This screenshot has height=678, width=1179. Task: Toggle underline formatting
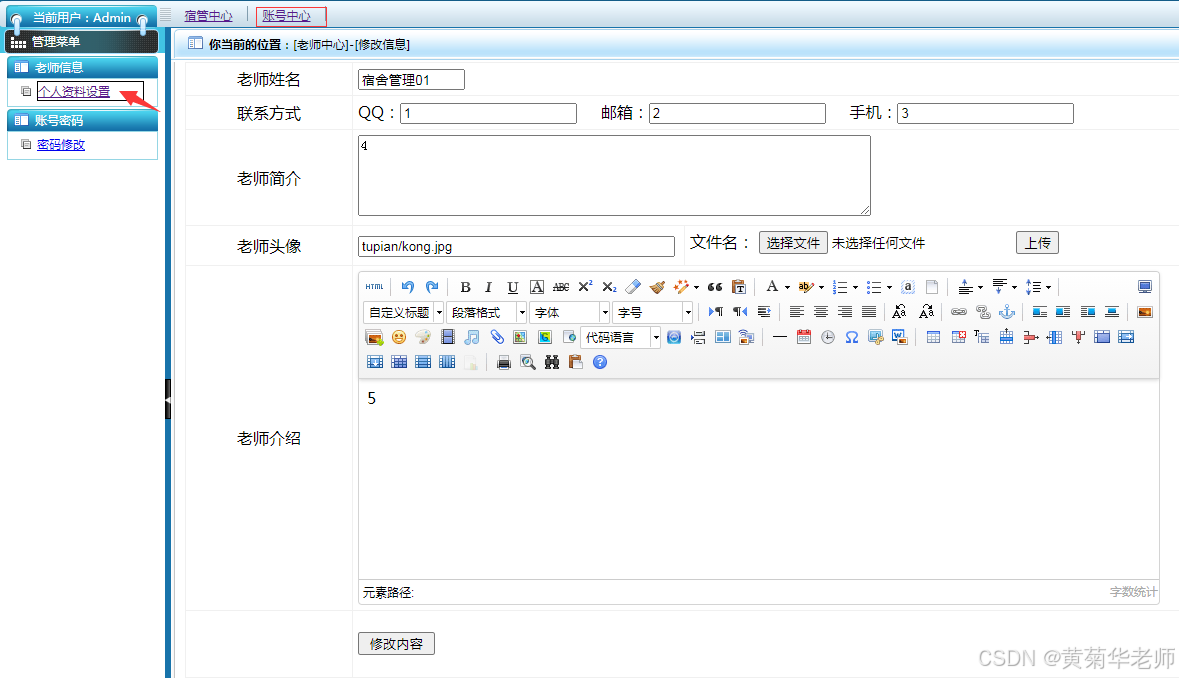[x=512, y=287]
